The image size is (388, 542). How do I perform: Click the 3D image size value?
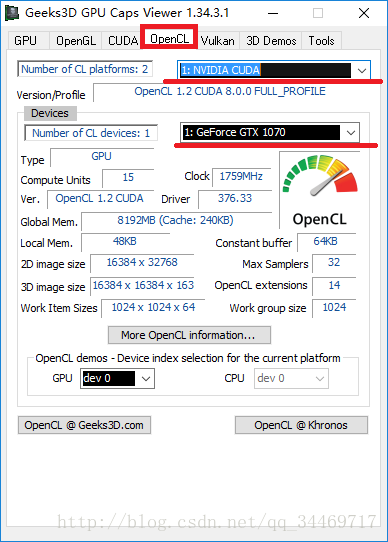[x=142, y=285]
